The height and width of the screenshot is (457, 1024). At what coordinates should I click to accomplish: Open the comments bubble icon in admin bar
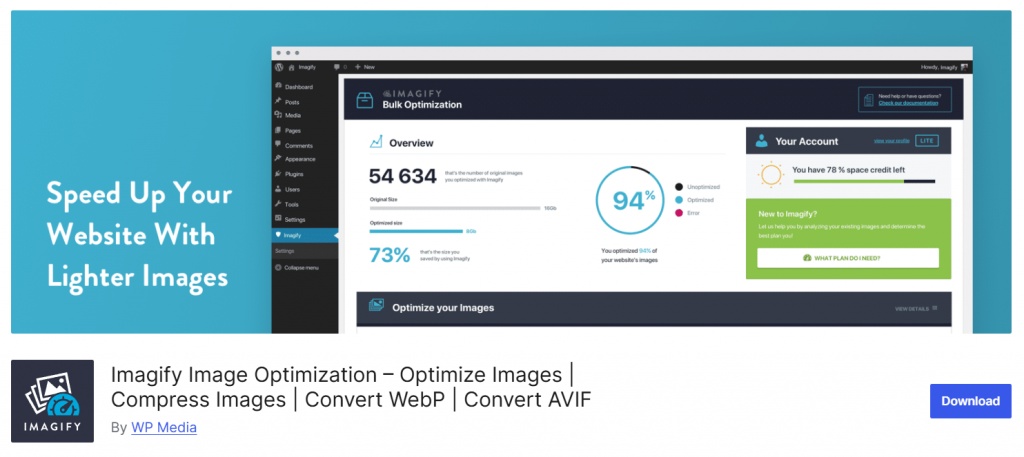pyautogui.click(x=337, y=67)
